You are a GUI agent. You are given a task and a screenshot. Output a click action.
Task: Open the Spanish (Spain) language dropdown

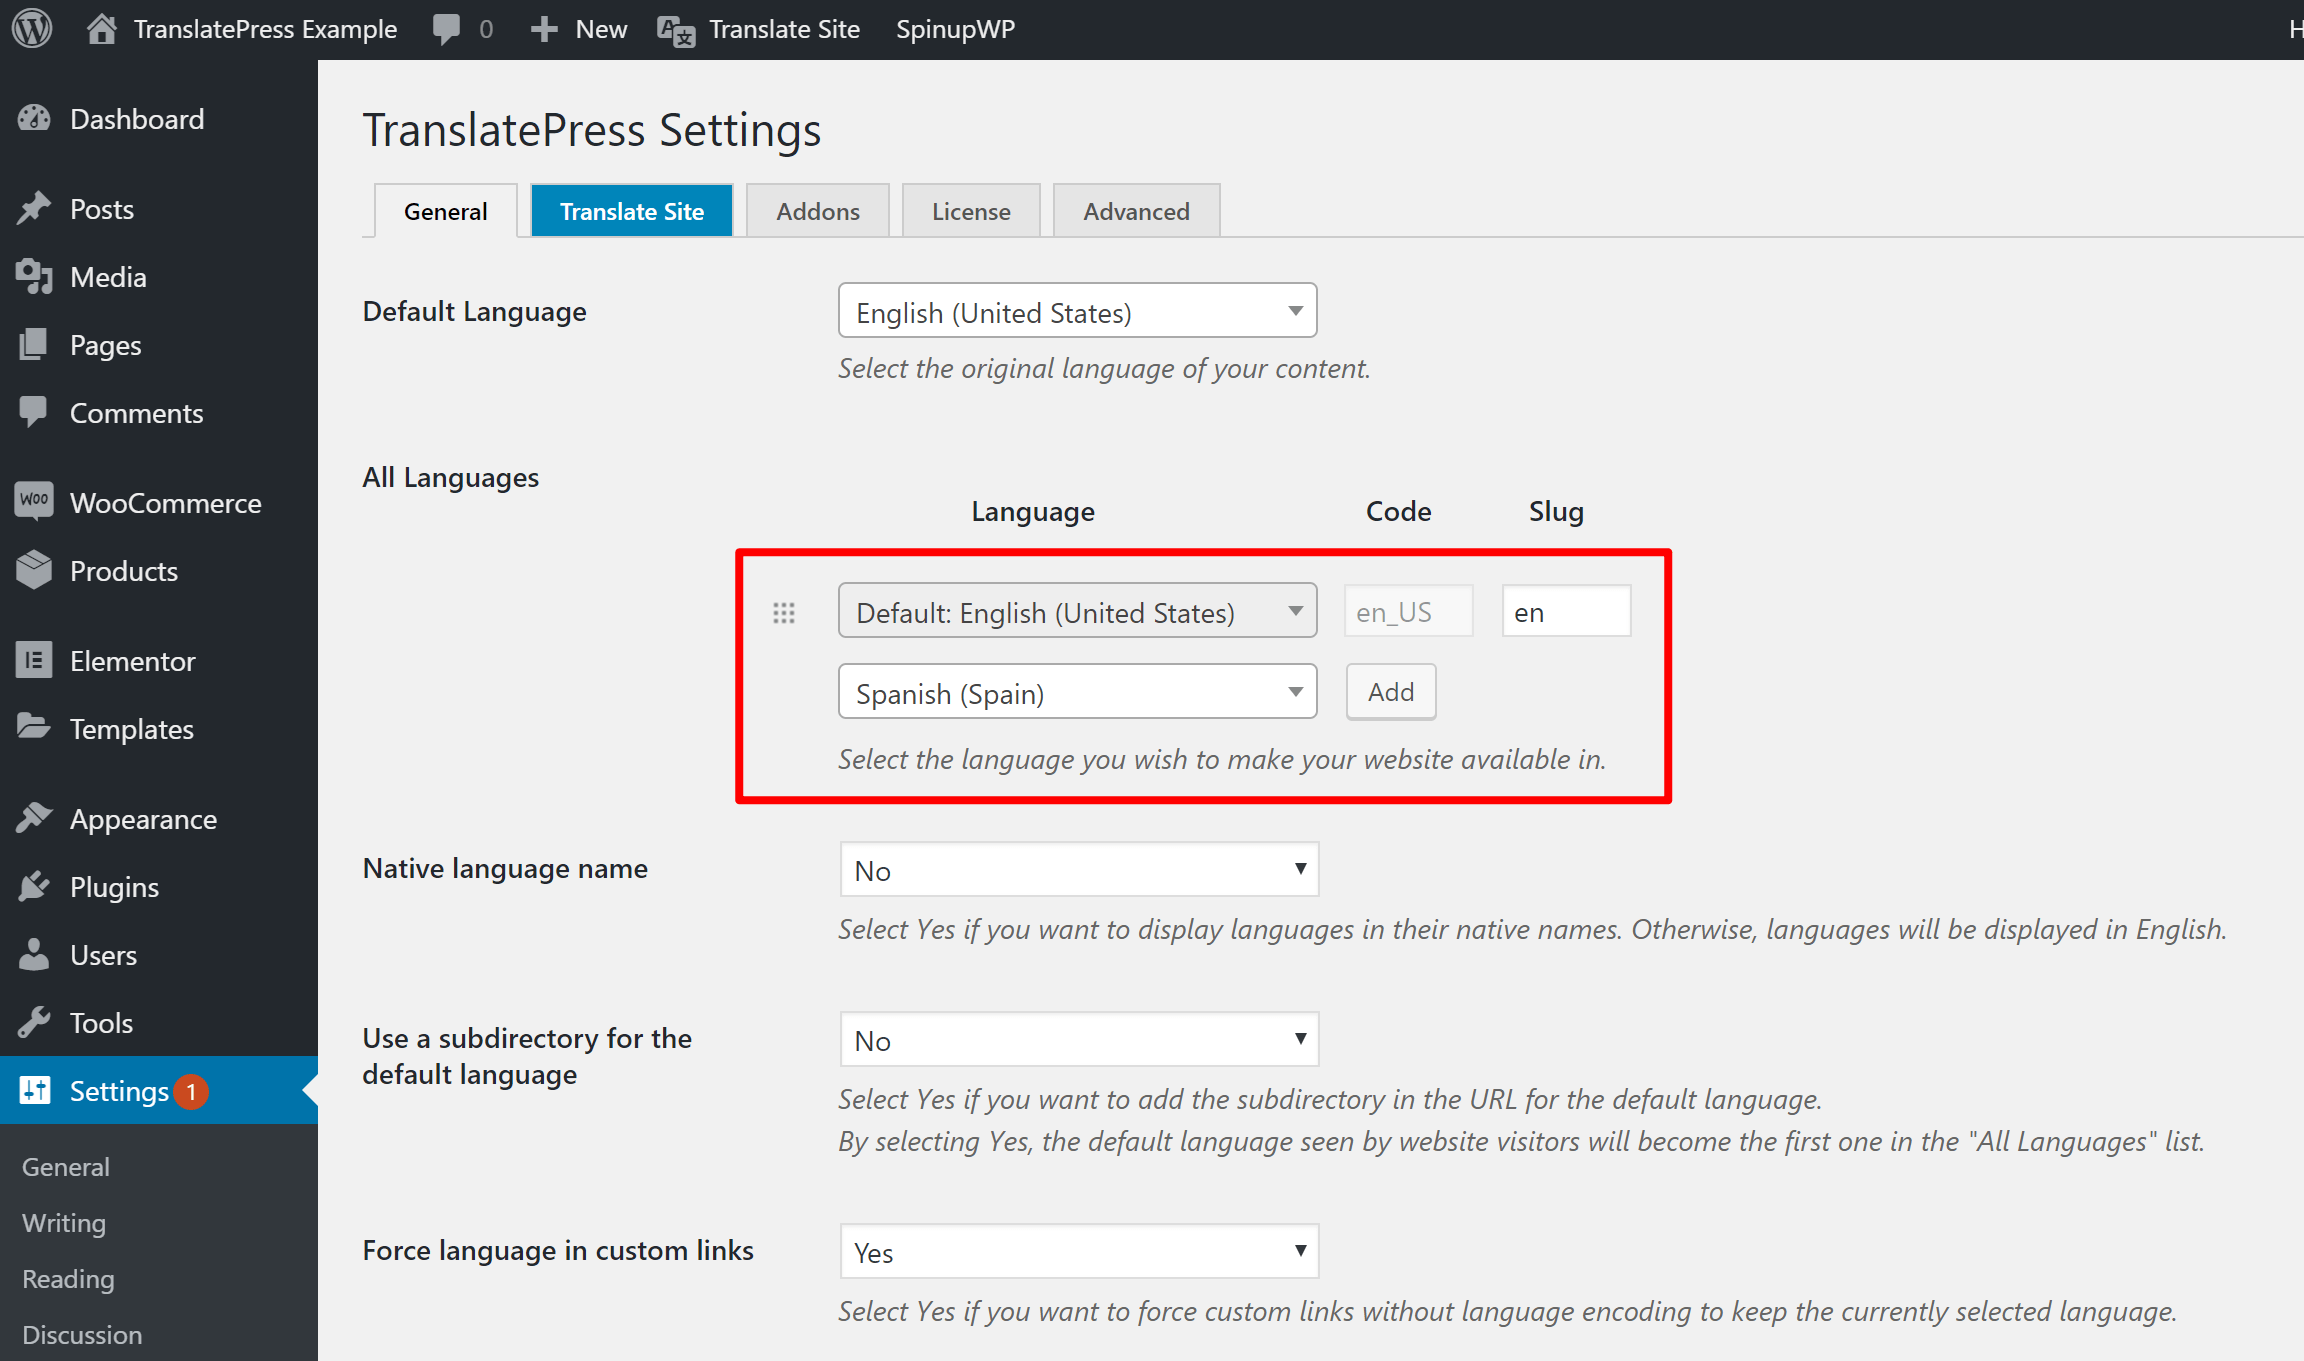pyautogui.click(x=1077, y=692)
